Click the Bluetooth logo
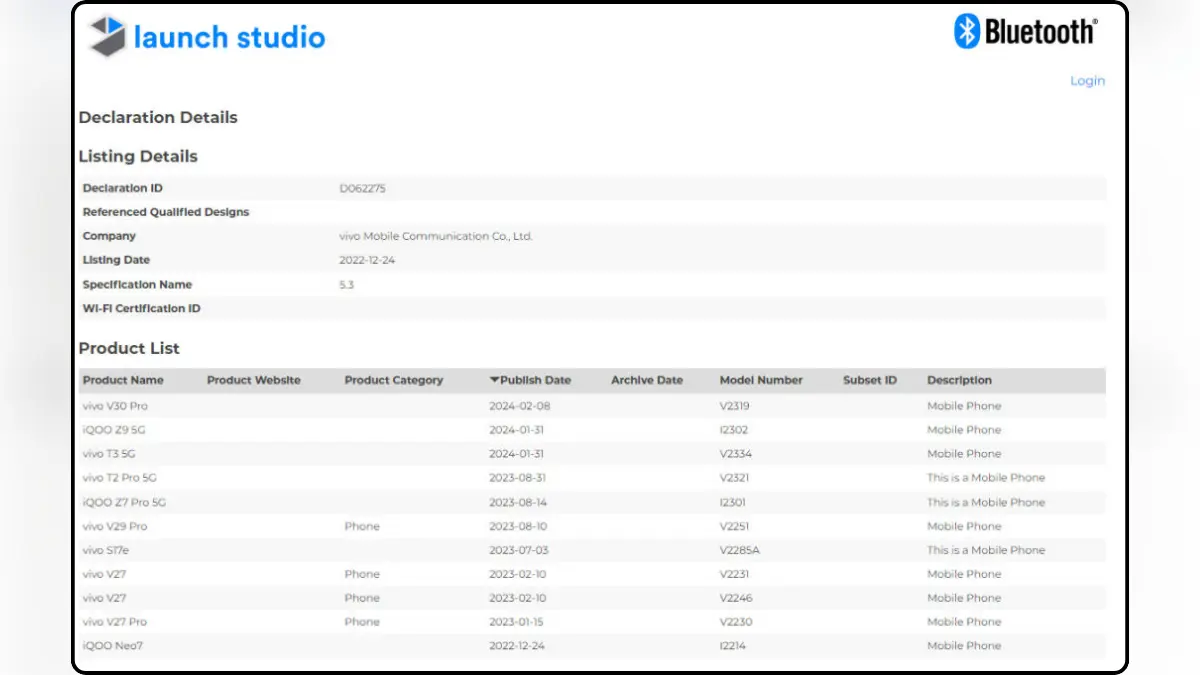 tap(1025, 31)
